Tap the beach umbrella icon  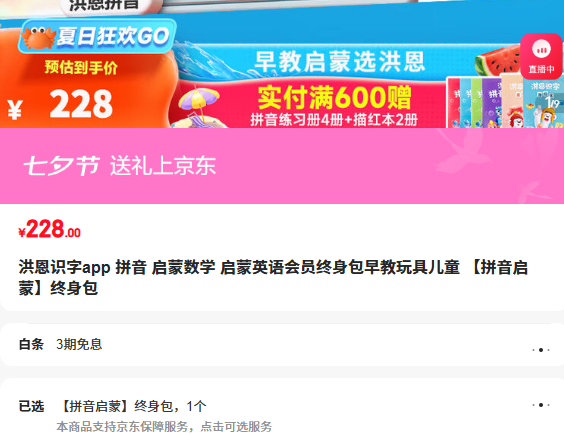(199, 105)
